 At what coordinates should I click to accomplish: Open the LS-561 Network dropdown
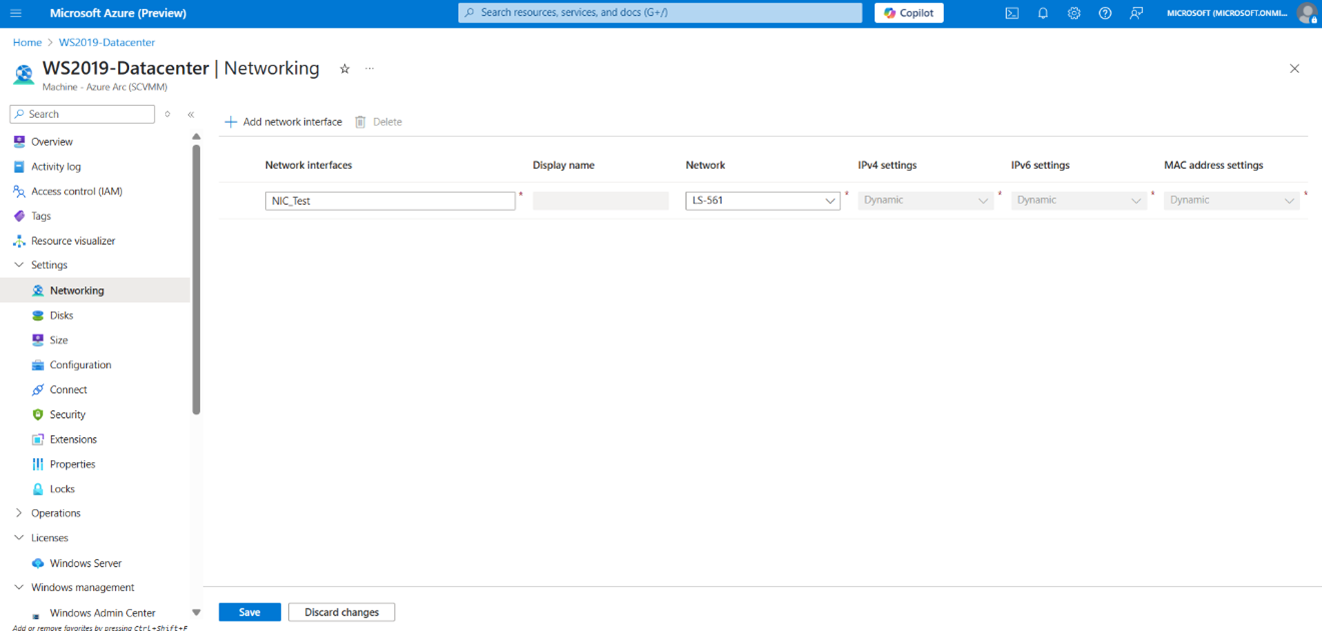coord(763,200)
